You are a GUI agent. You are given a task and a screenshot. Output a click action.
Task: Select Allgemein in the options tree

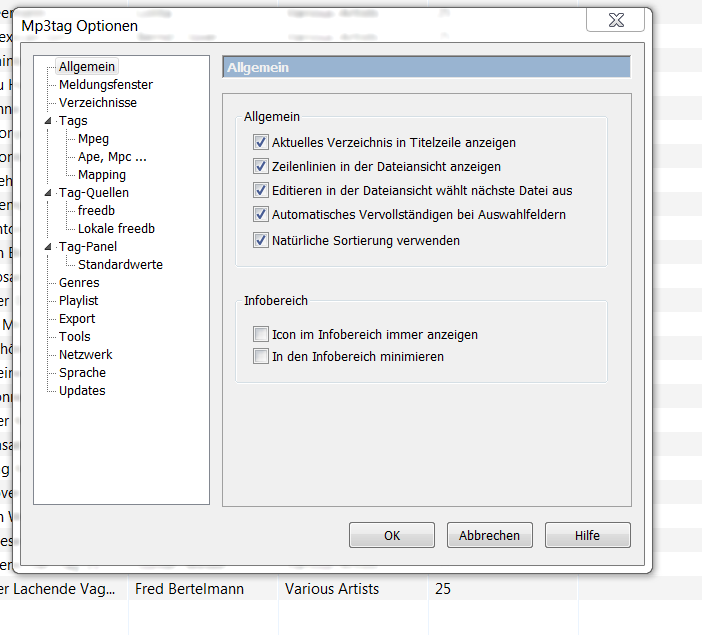[87, 67]
